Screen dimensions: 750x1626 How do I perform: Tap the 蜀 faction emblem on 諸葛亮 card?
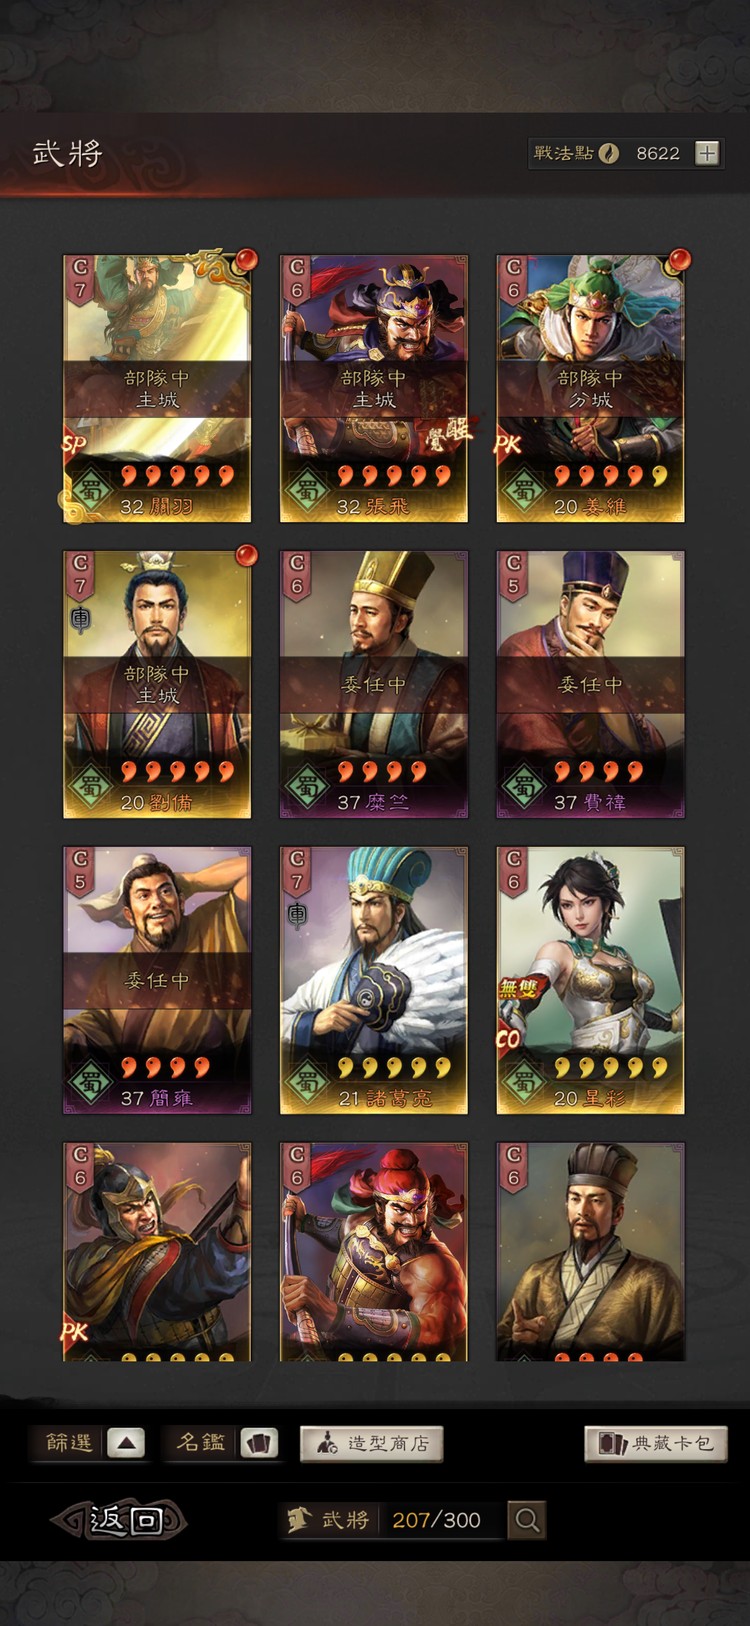[x=307, y=1082]
